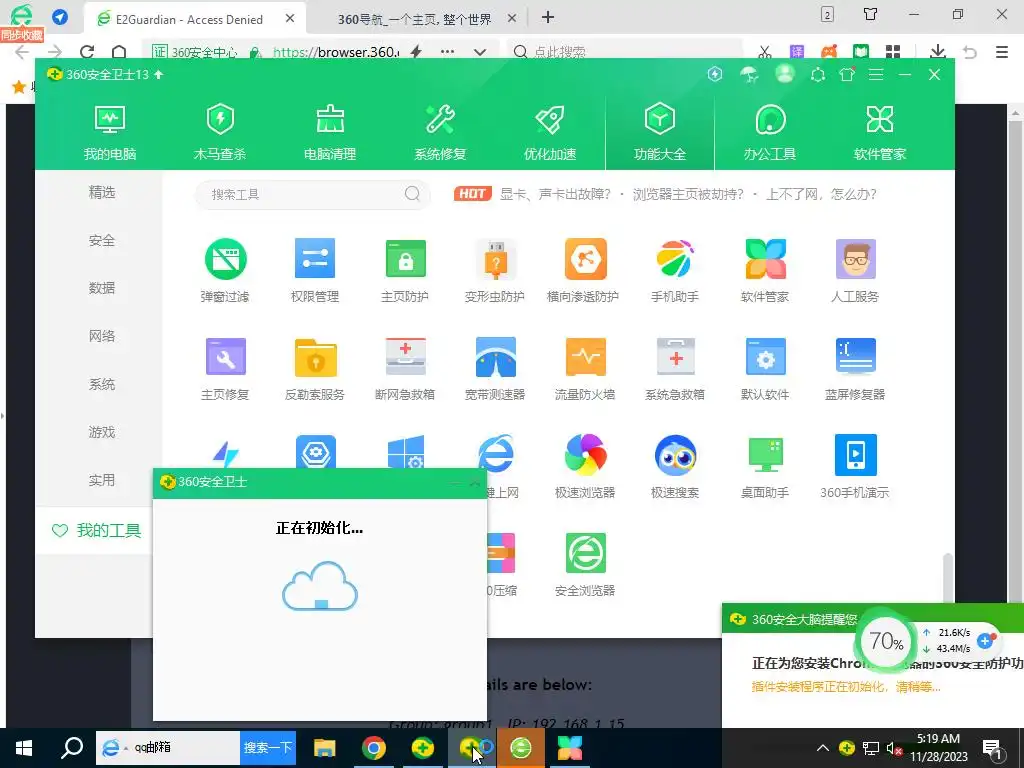Screen dimensions: 1024x768
Task: Open 变形虫防护 tool icon
Action: pos(495,270)
